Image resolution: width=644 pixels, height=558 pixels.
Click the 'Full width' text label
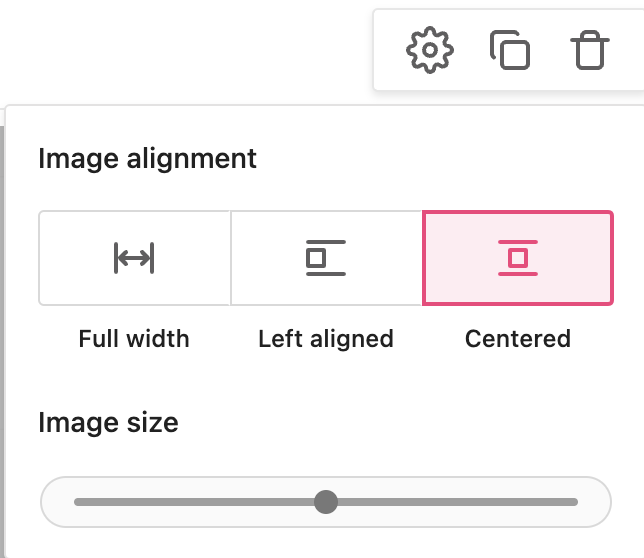[x=134, y=338]
